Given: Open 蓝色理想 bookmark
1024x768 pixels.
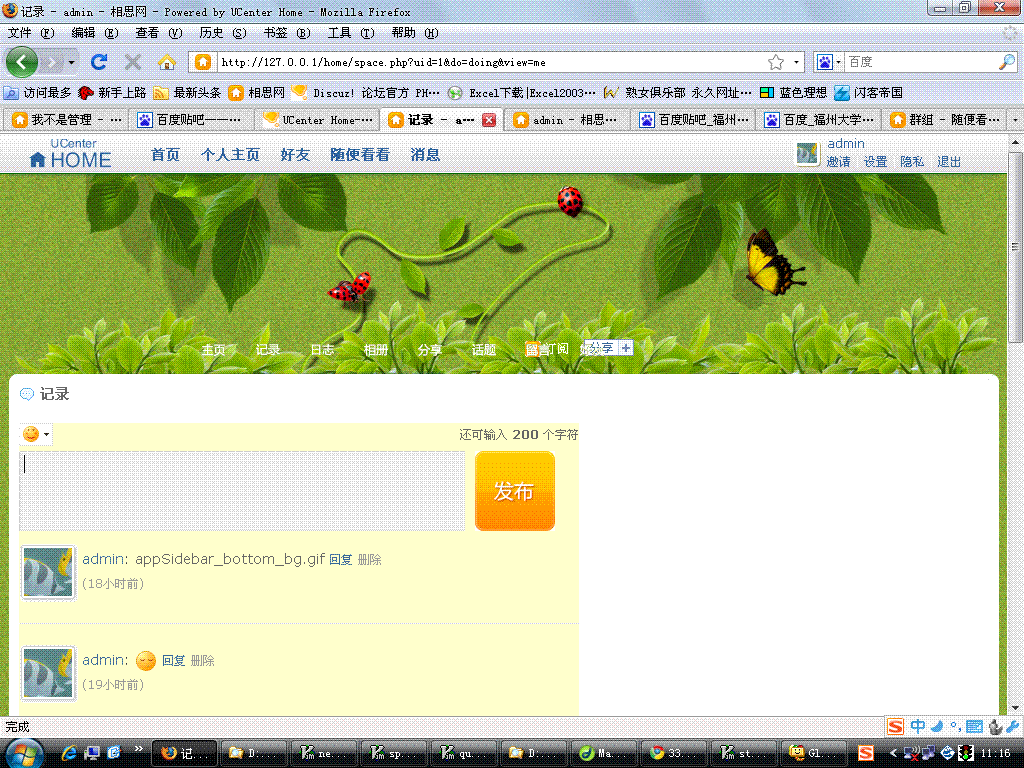Looking at the screenshot, I should tap(793, 93).
